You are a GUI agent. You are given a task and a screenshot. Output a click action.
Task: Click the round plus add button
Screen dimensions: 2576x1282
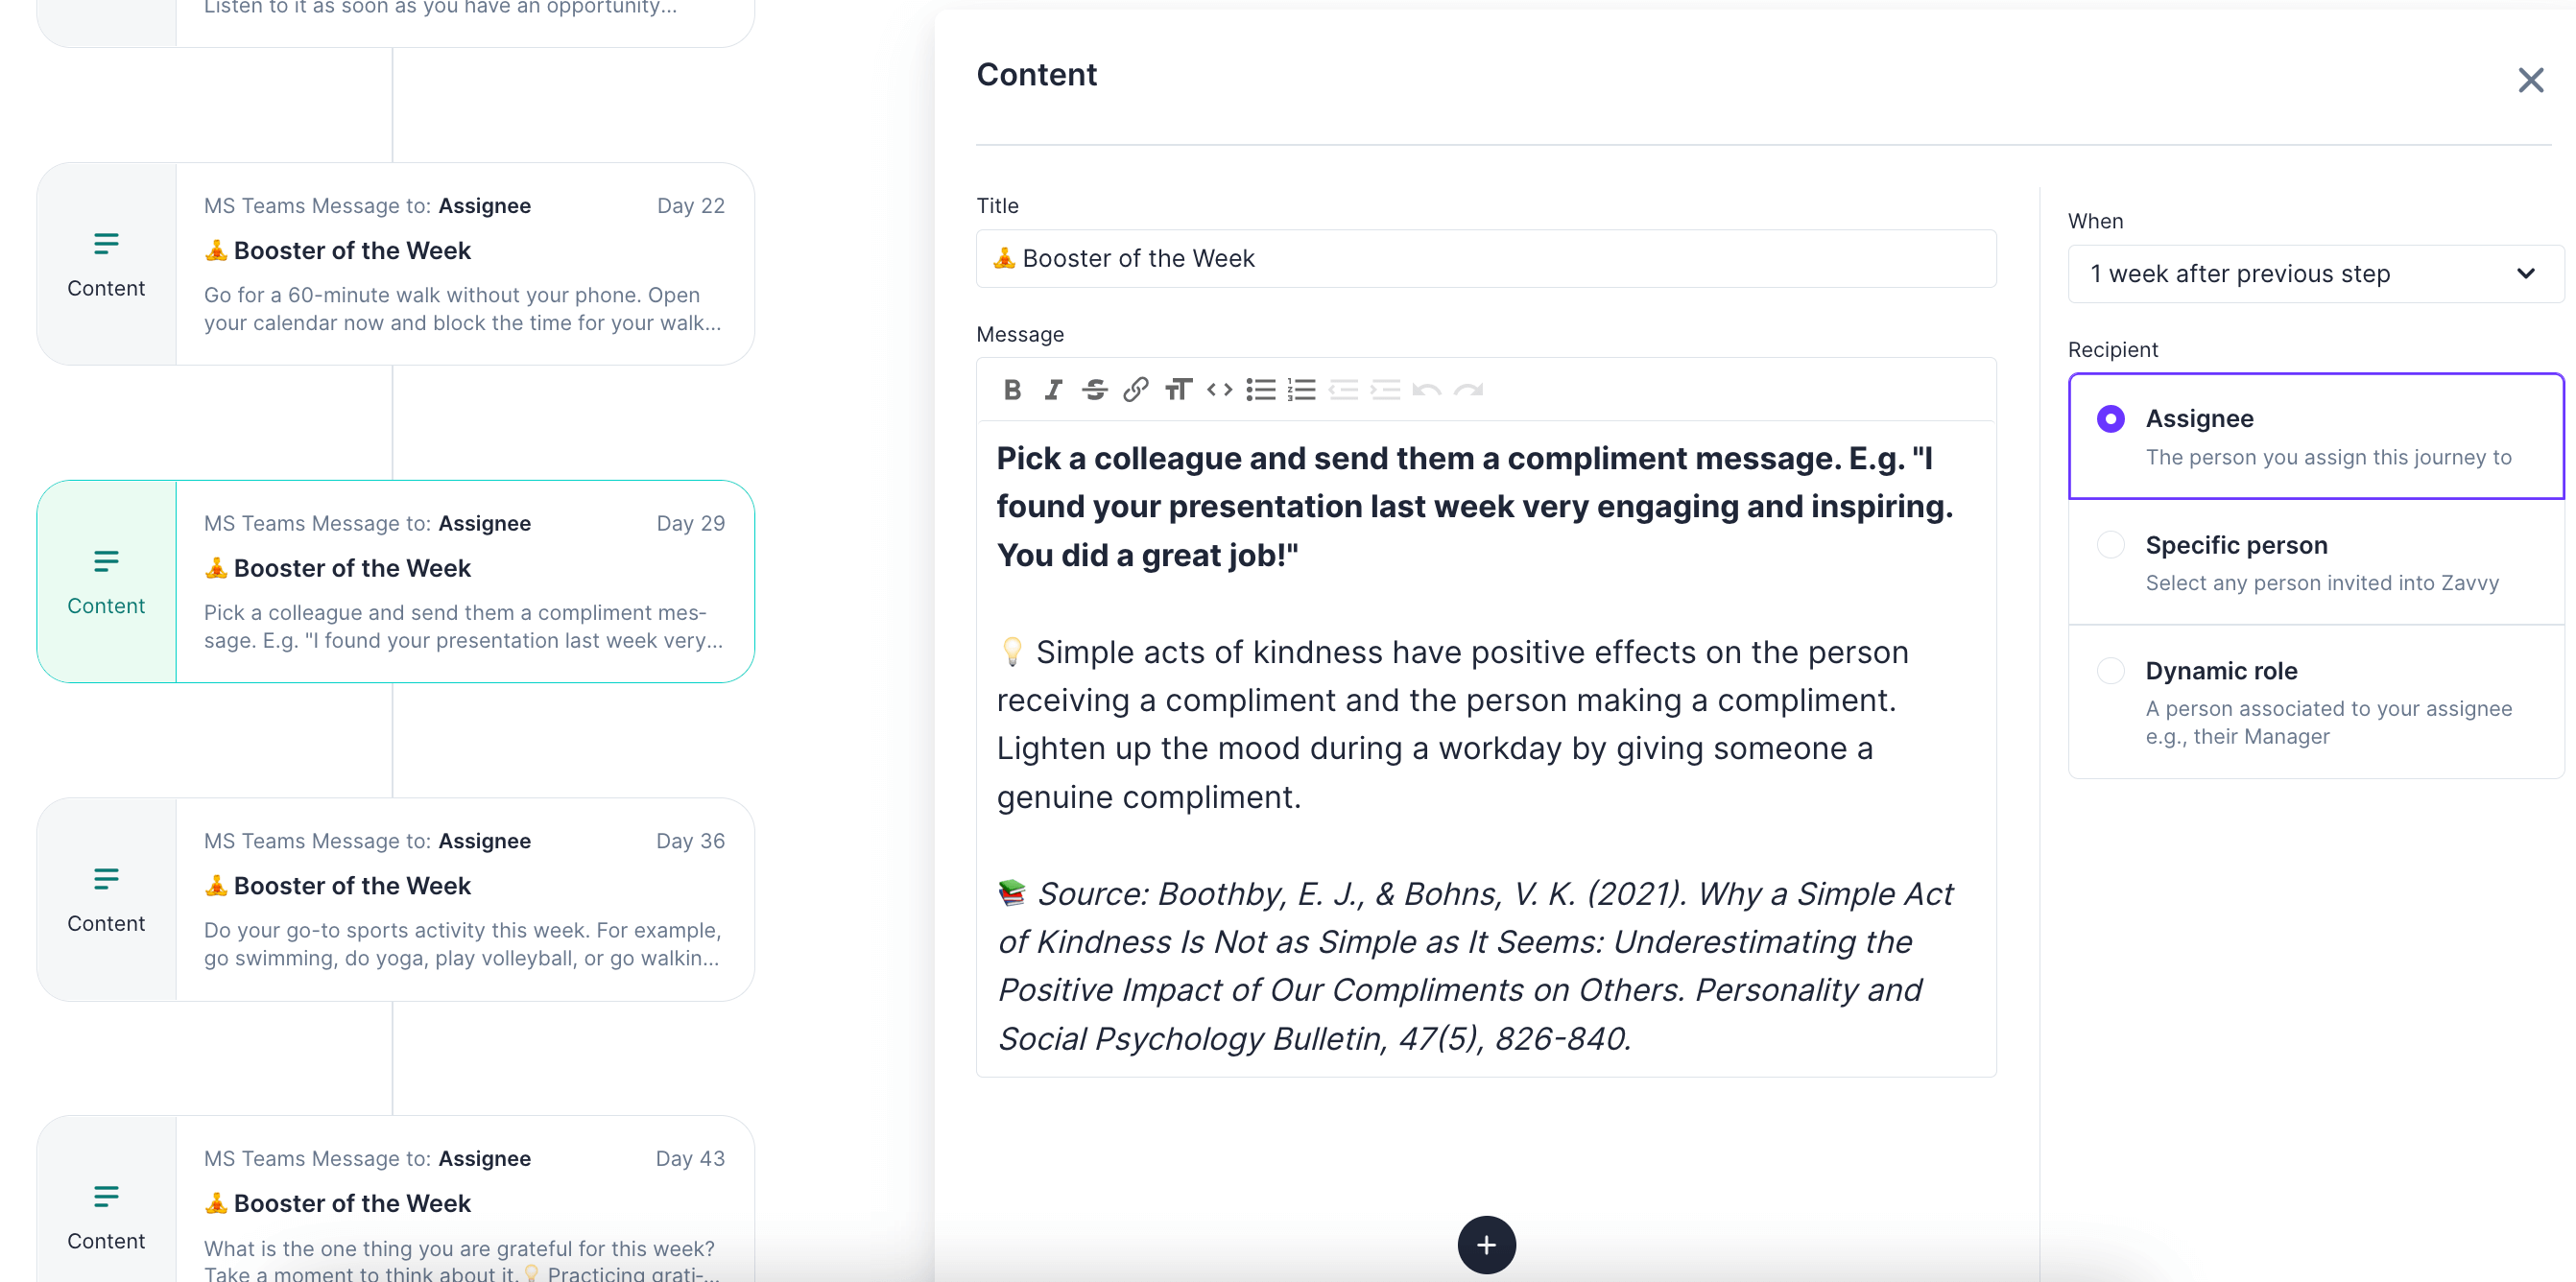pos(1486,1245)
